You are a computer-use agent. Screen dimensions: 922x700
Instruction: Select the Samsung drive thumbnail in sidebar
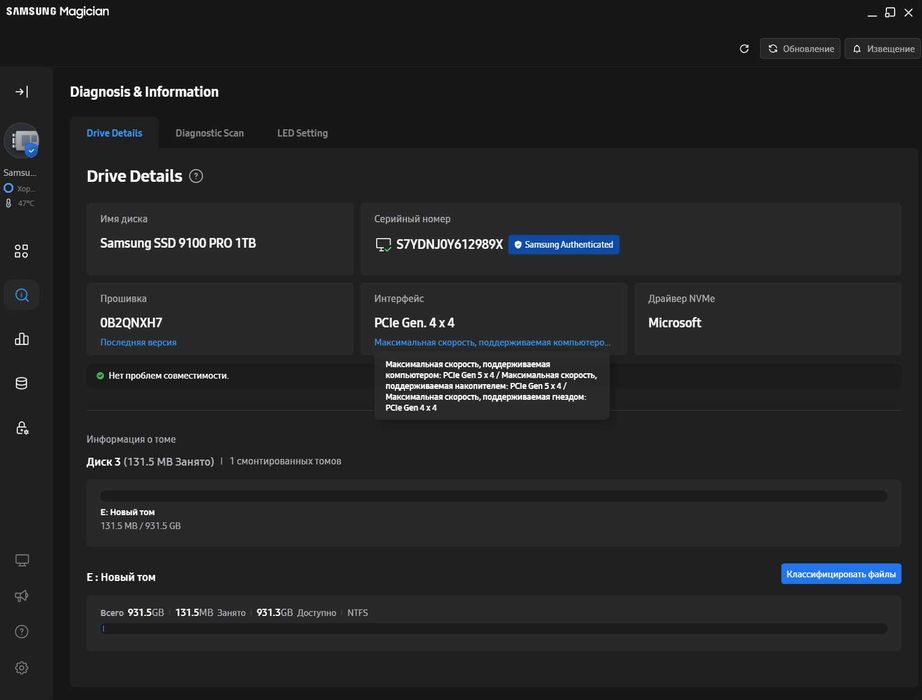point(21,141)
